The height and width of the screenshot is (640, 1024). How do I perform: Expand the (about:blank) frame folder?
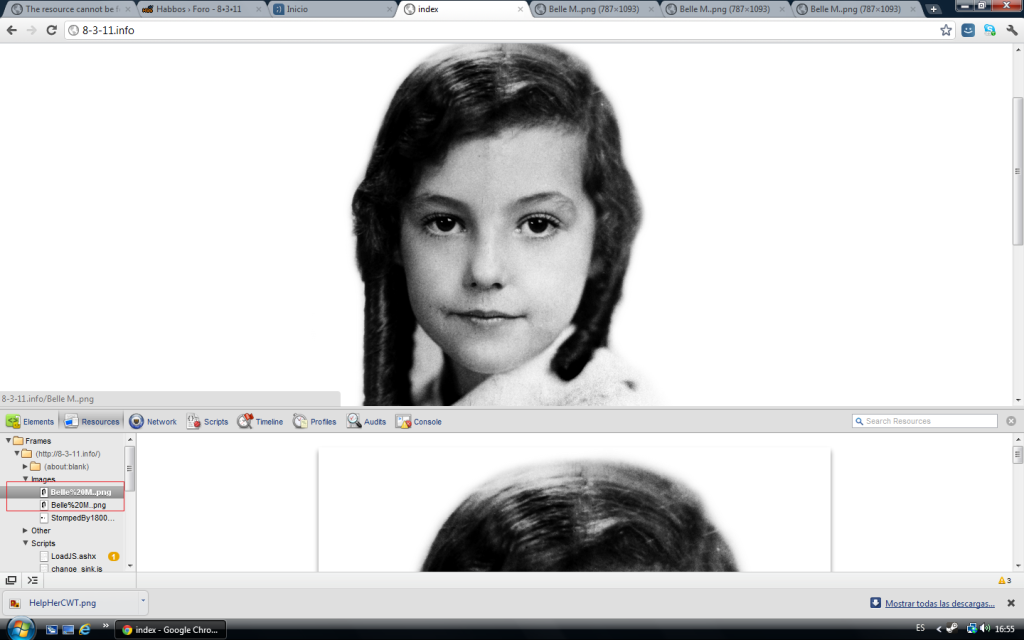click(25, 467)
